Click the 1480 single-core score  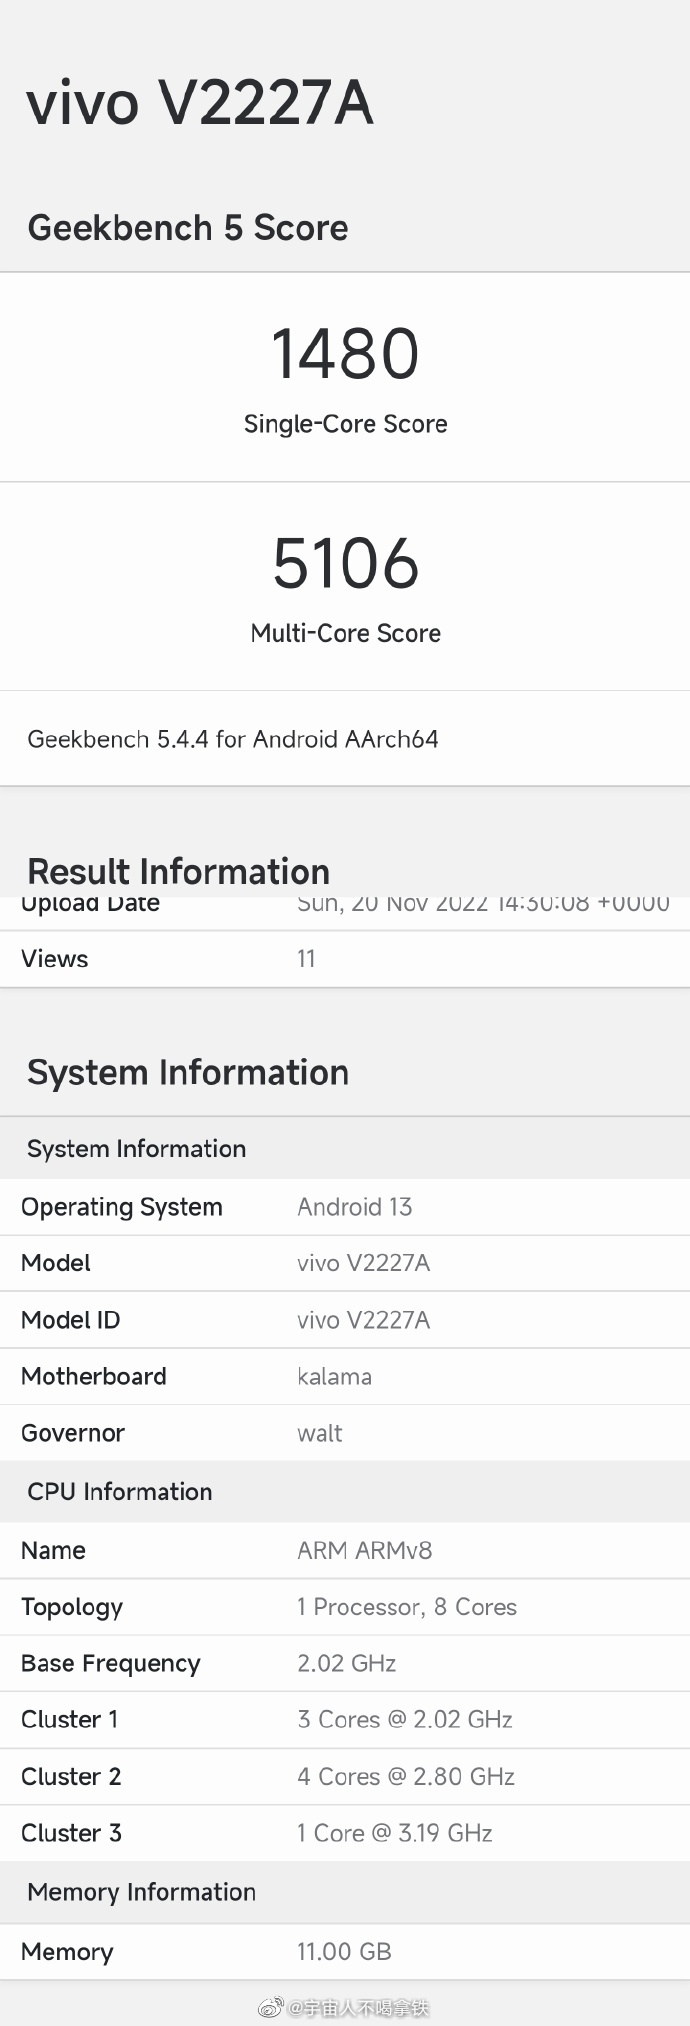coord(345,354)
